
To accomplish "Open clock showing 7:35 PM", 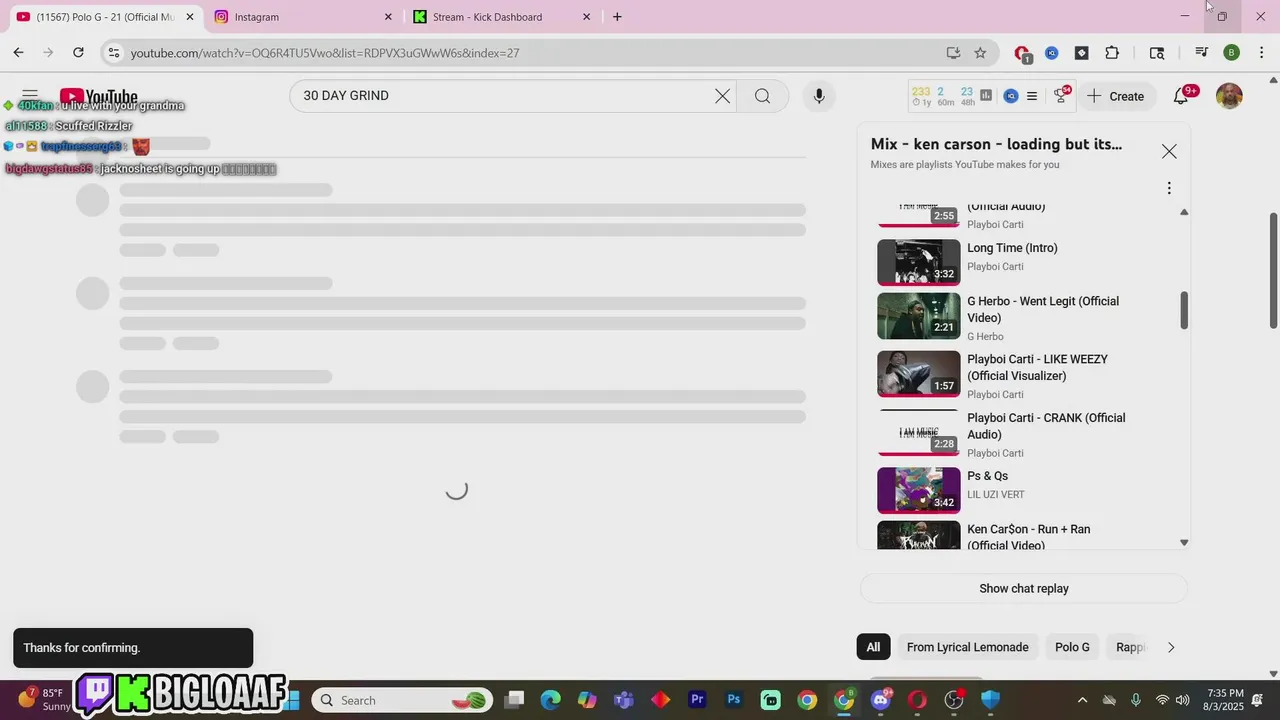I will (x=1225, y=700).
